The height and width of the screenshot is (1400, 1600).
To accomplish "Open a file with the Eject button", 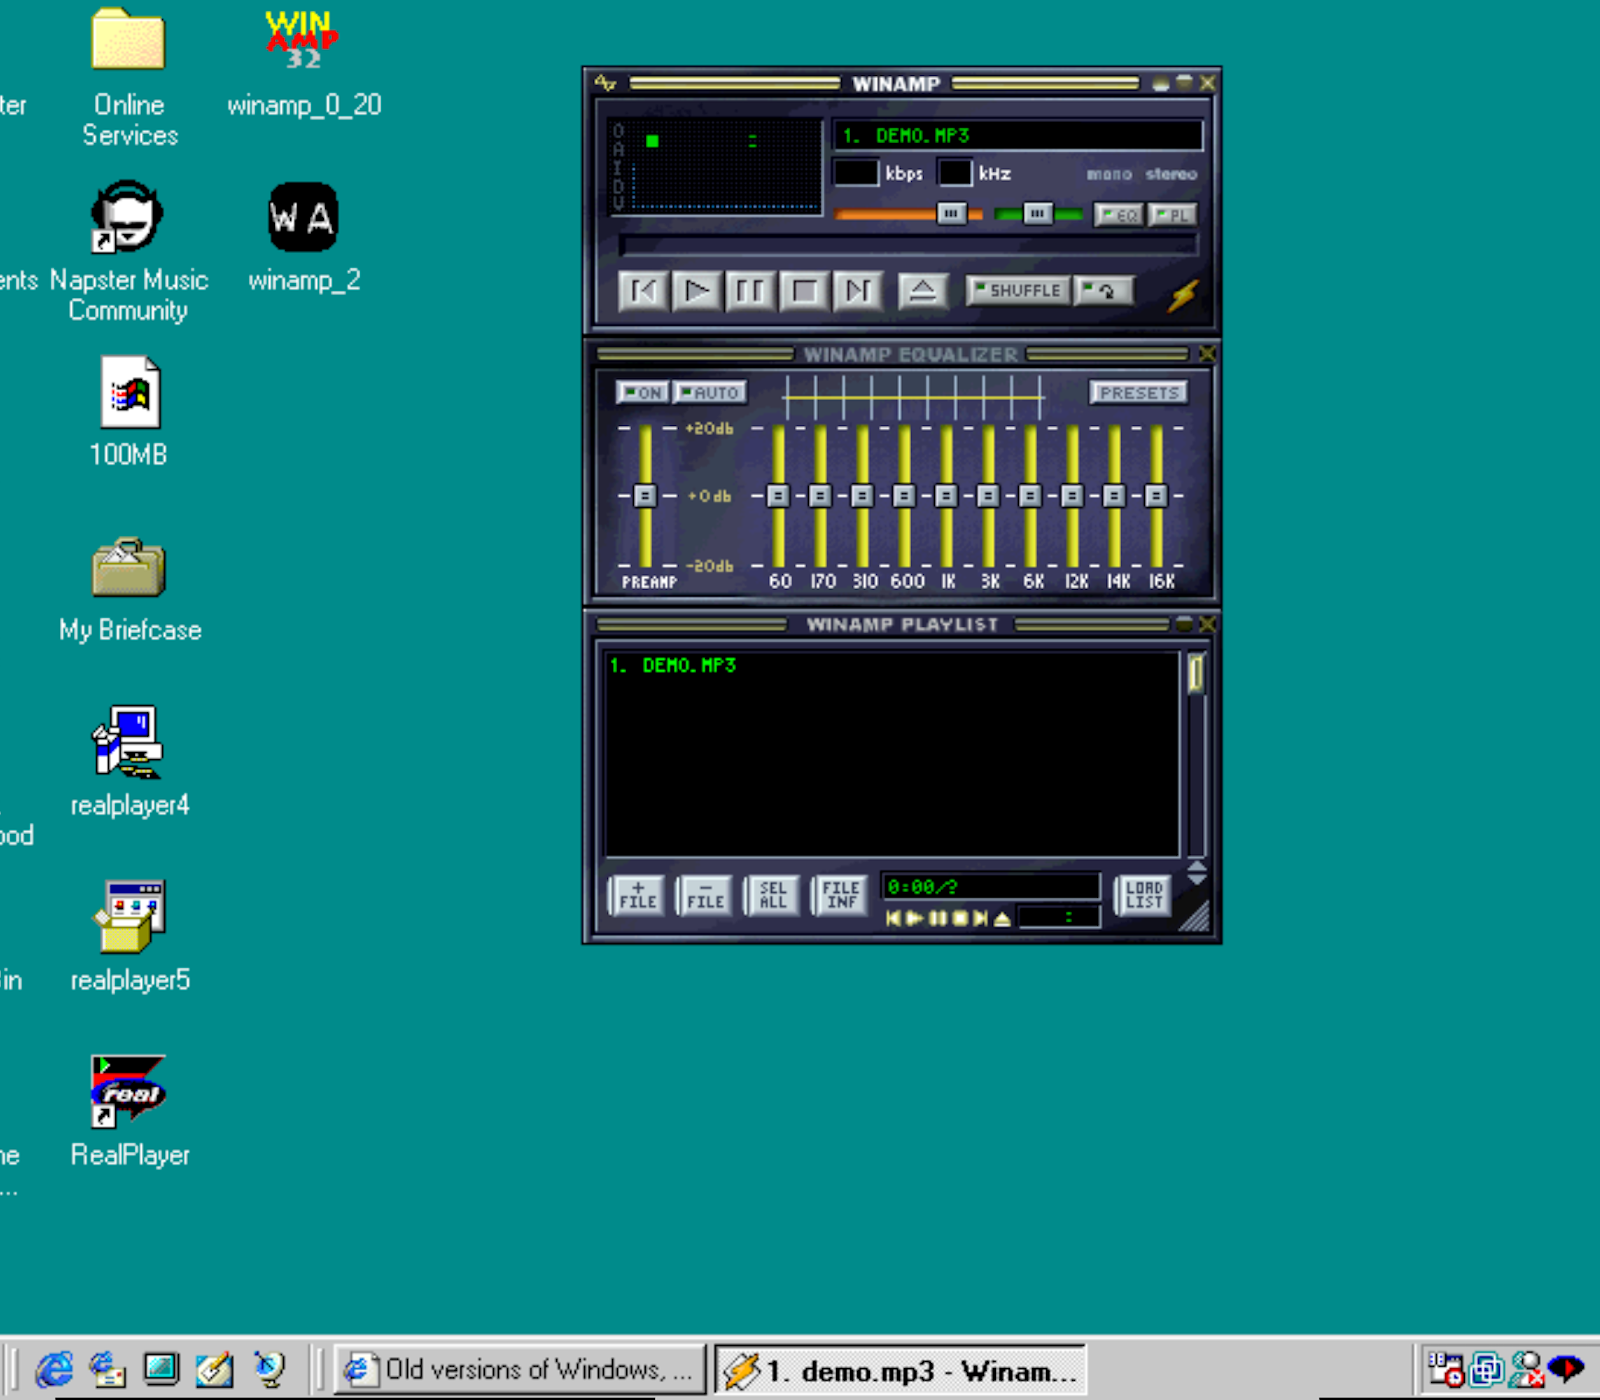I will point(922,291).
